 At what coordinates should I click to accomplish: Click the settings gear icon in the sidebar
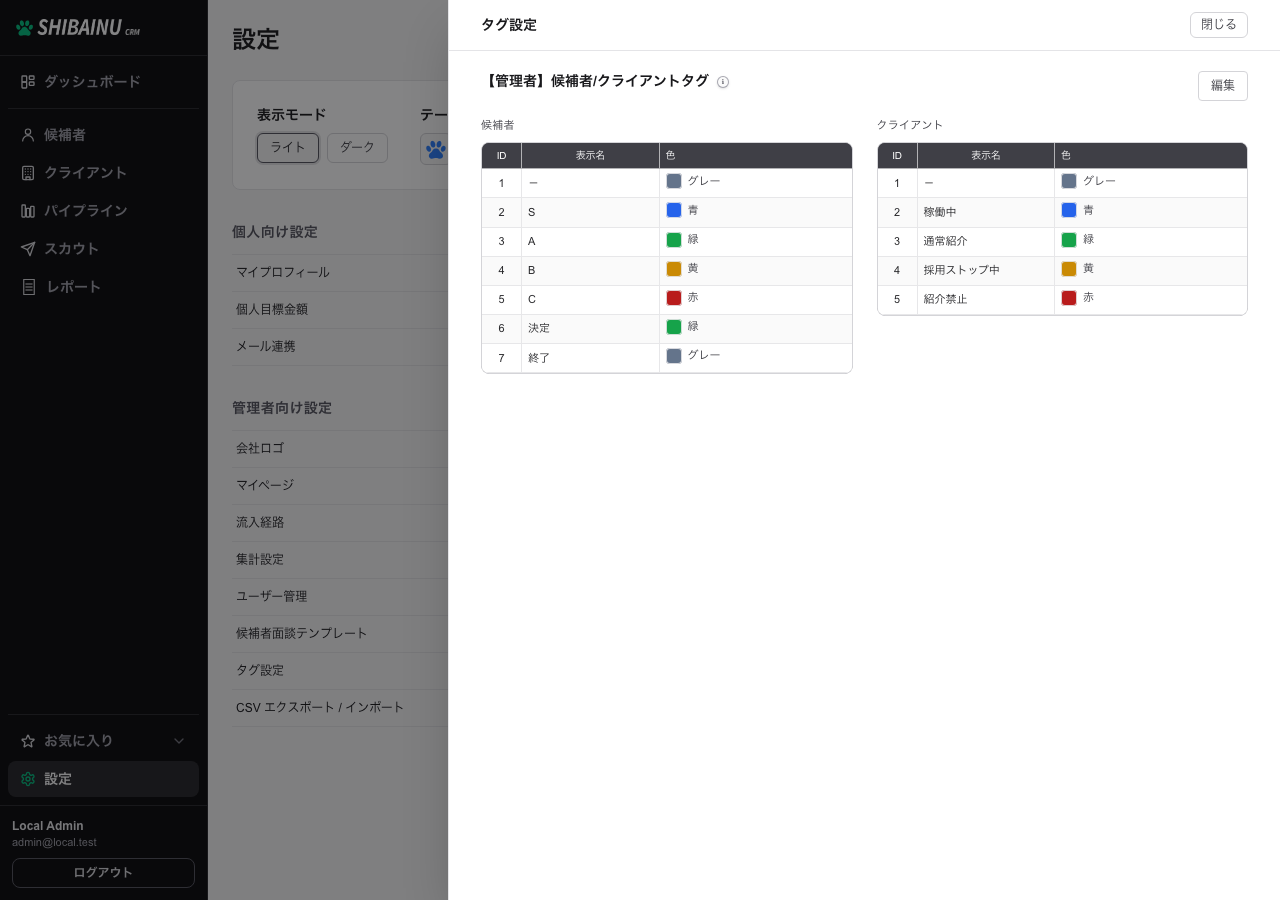coord(28,779)
